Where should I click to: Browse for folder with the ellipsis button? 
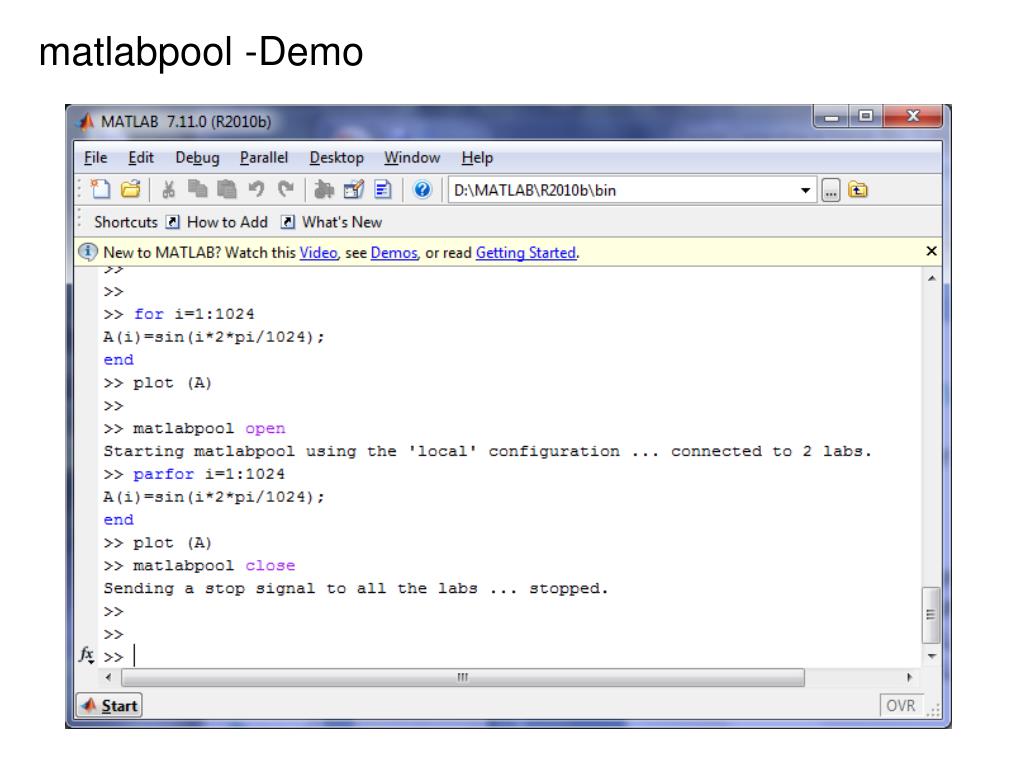click(831, 190)
